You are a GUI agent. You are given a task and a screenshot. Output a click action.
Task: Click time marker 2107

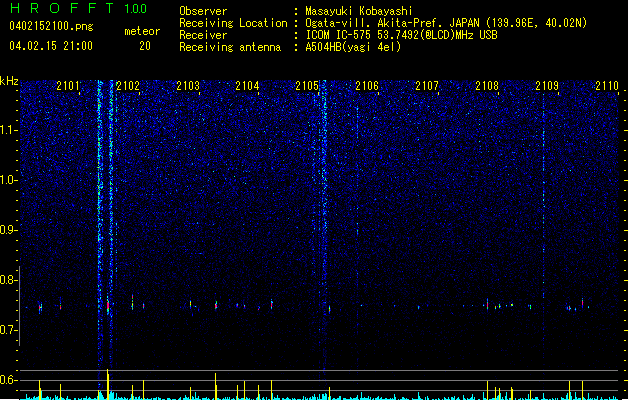427,85
